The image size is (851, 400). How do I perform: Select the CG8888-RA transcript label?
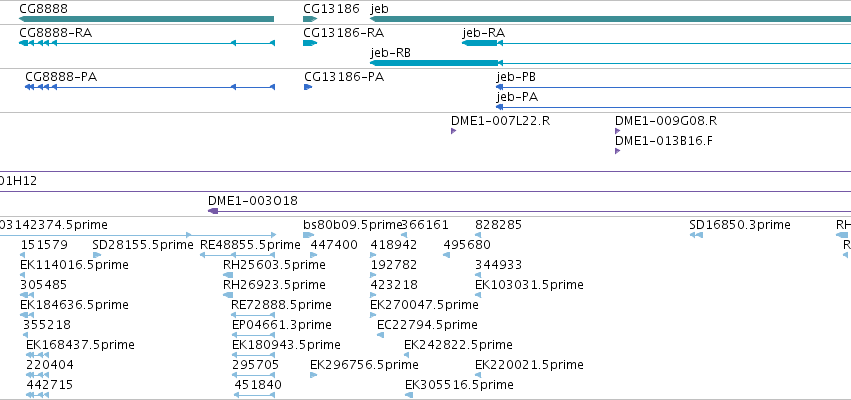[x=55, y=33]
